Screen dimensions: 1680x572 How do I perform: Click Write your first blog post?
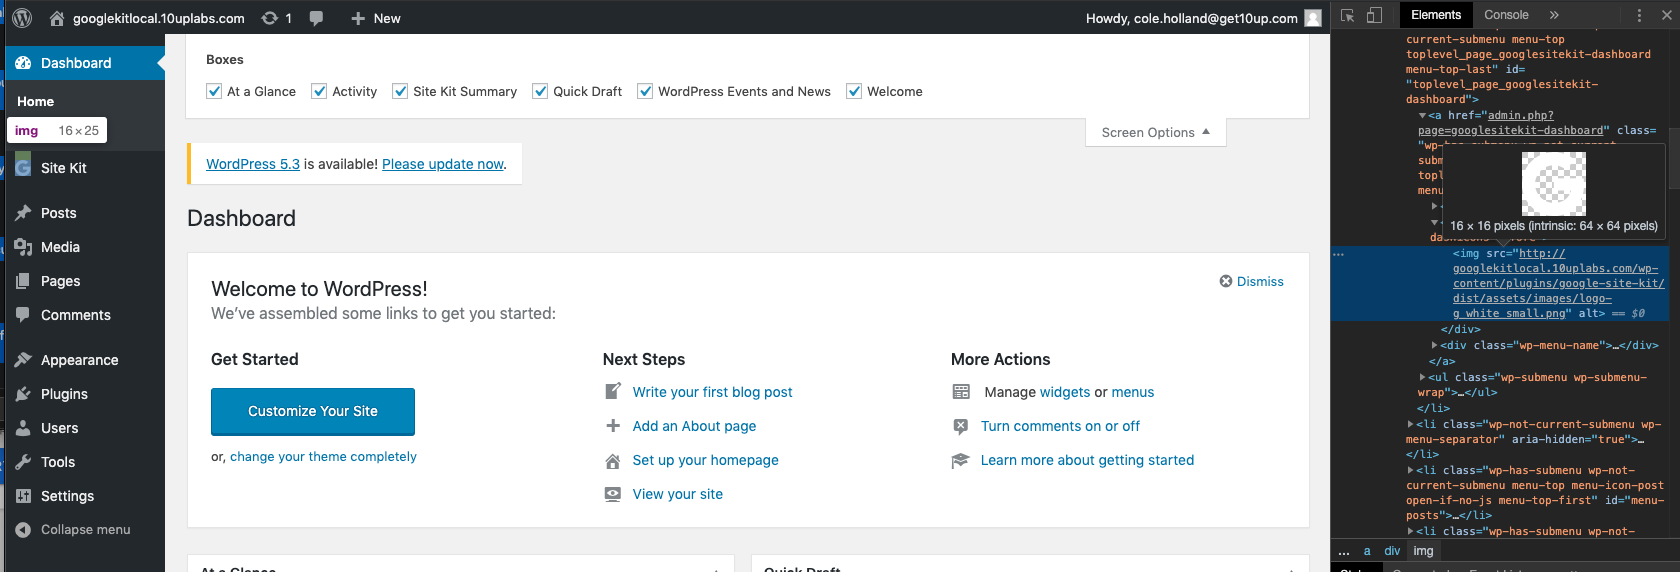(712, 392)
